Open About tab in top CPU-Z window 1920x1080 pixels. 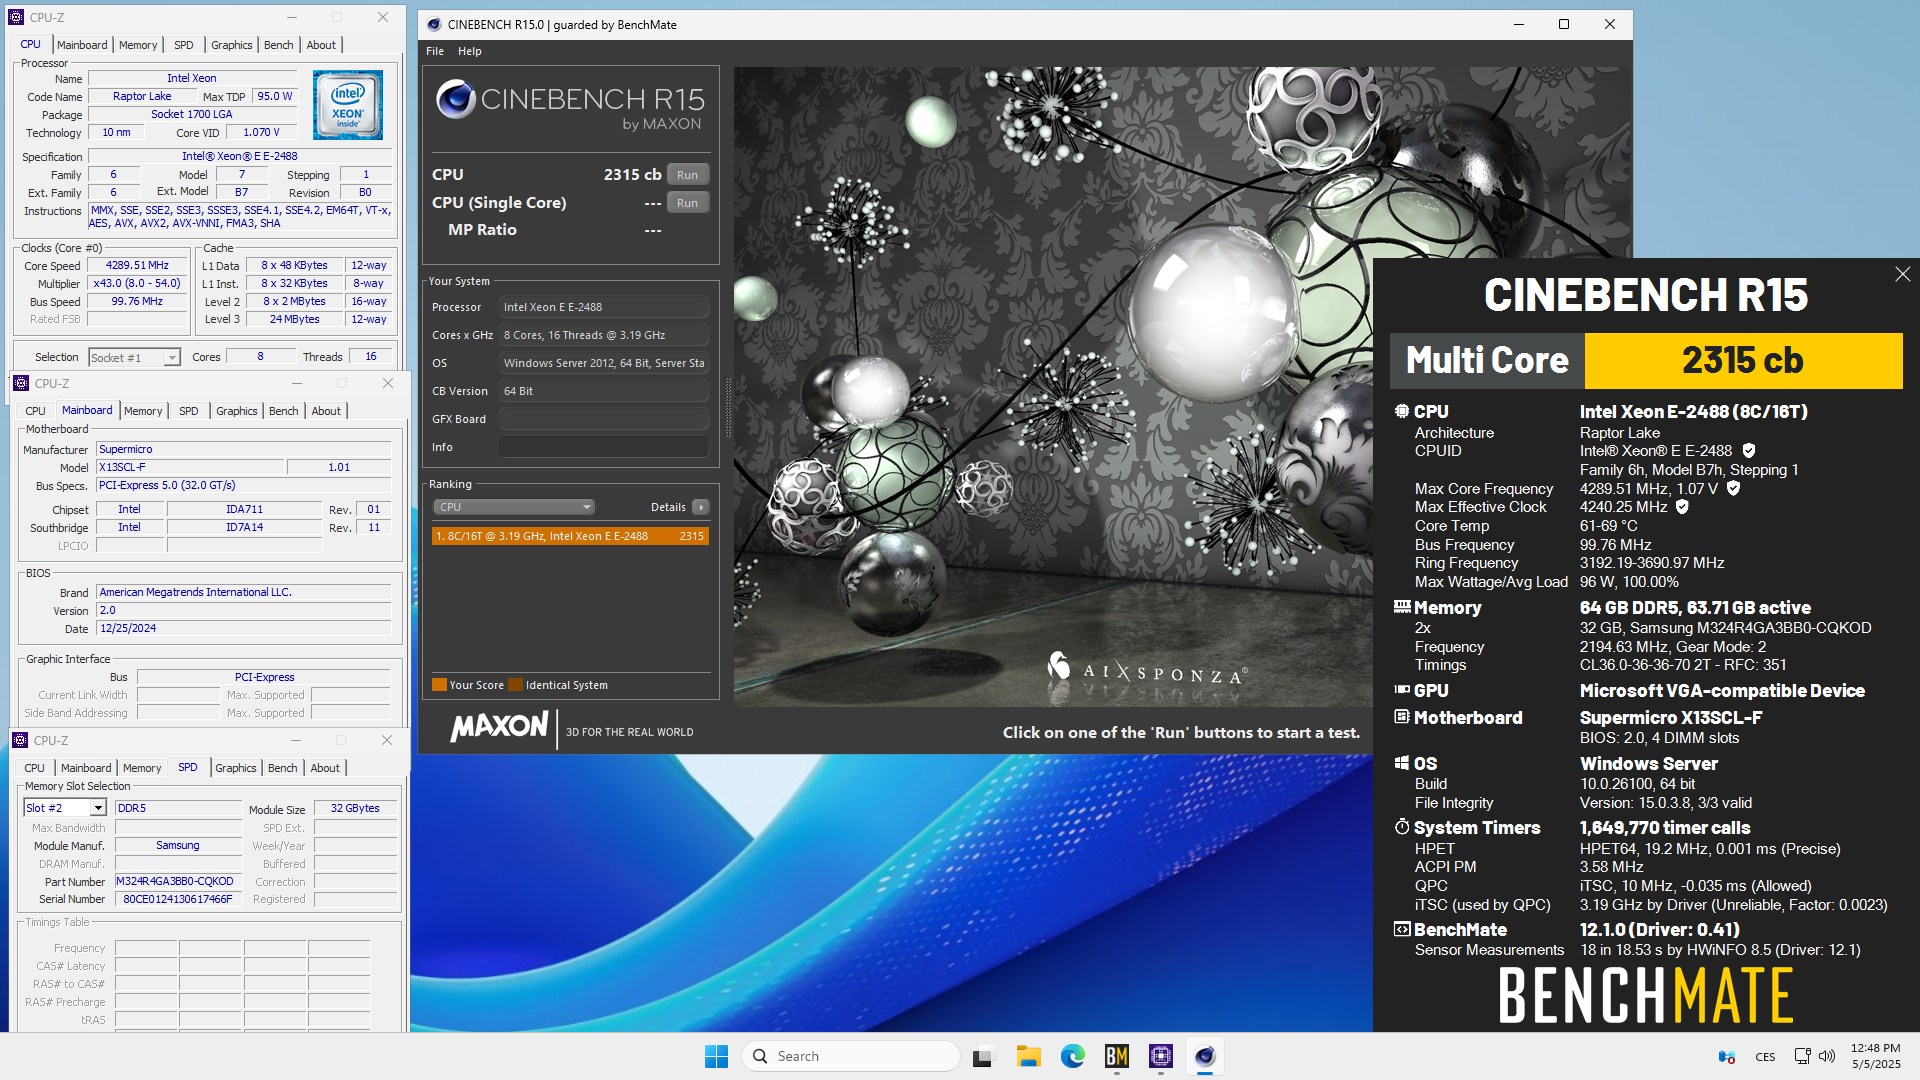pos(321,45)
